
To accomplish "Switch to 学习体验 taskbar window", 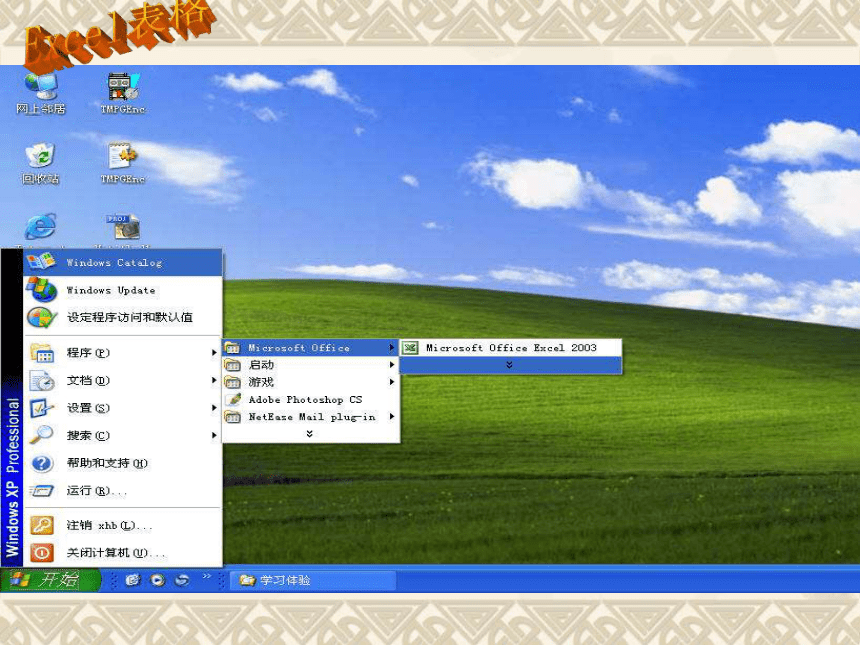I will 312,580.
